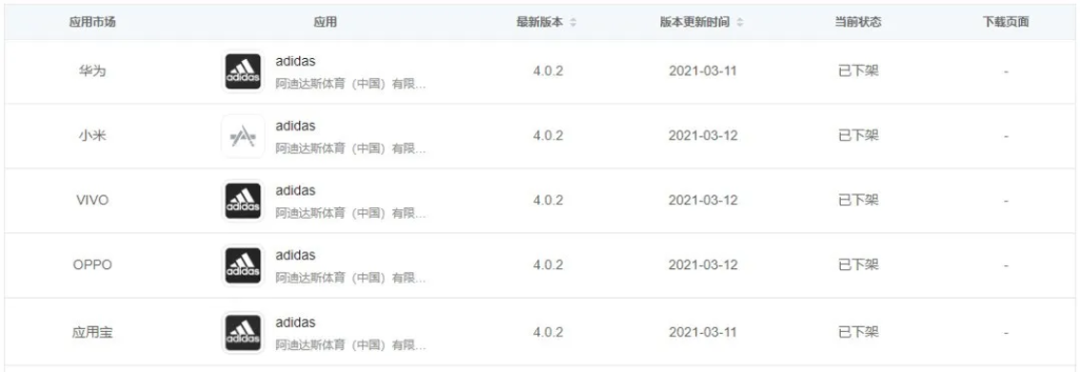
Task: Click the 已下架 status in 华为 row
Action: click(x=858, y=71)
